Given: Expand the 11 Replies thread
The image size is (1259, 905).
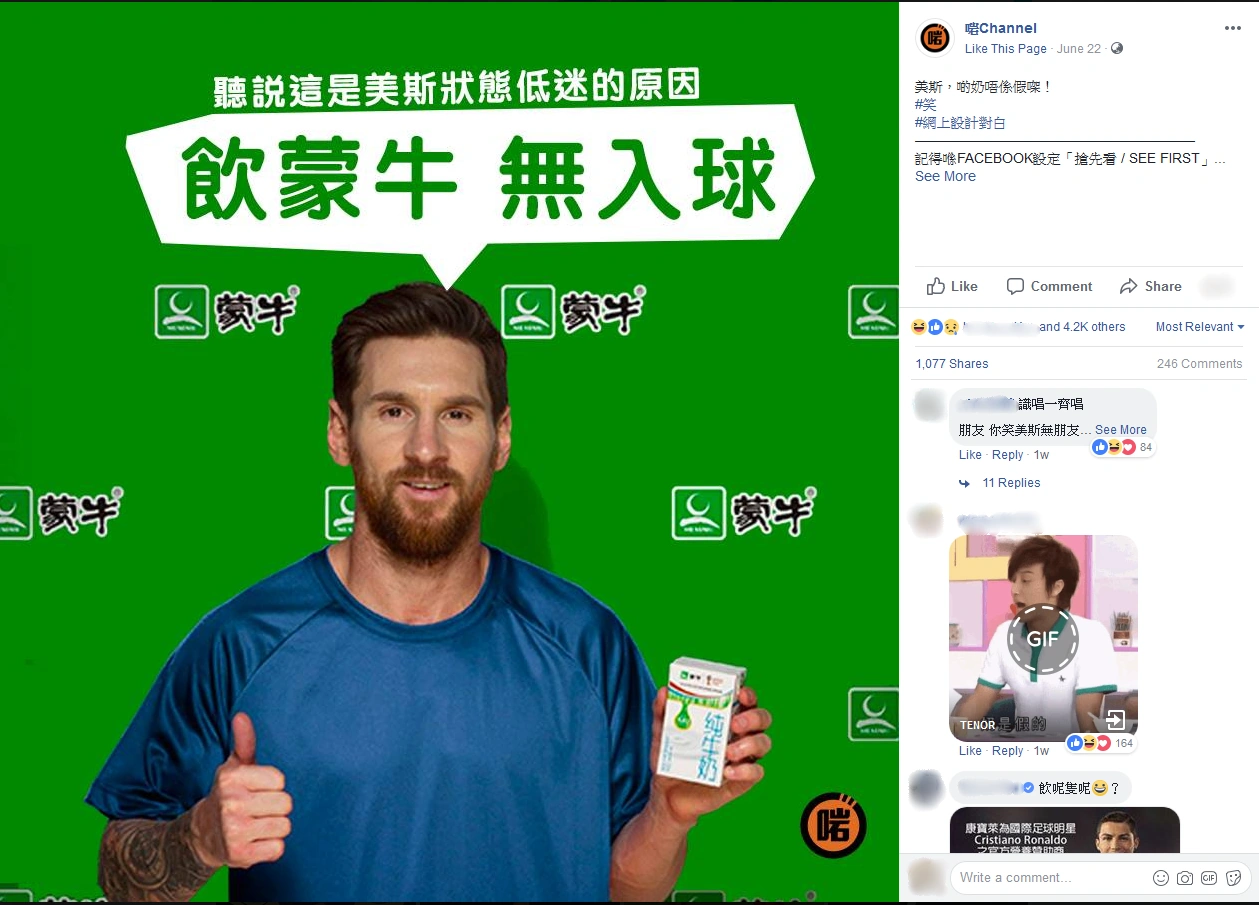Looking at the screenshot, I should coord(1011,483).
